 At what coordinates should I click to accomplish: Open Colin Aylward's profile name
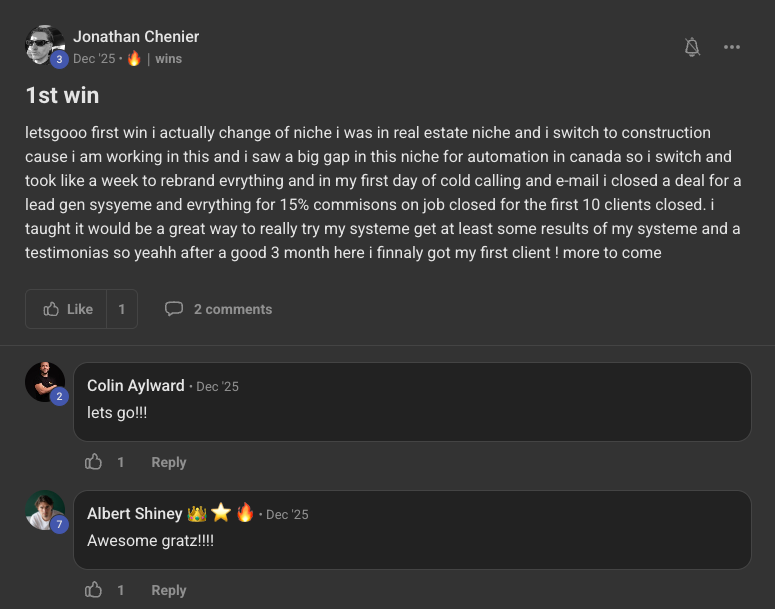[x=136, y=386]
